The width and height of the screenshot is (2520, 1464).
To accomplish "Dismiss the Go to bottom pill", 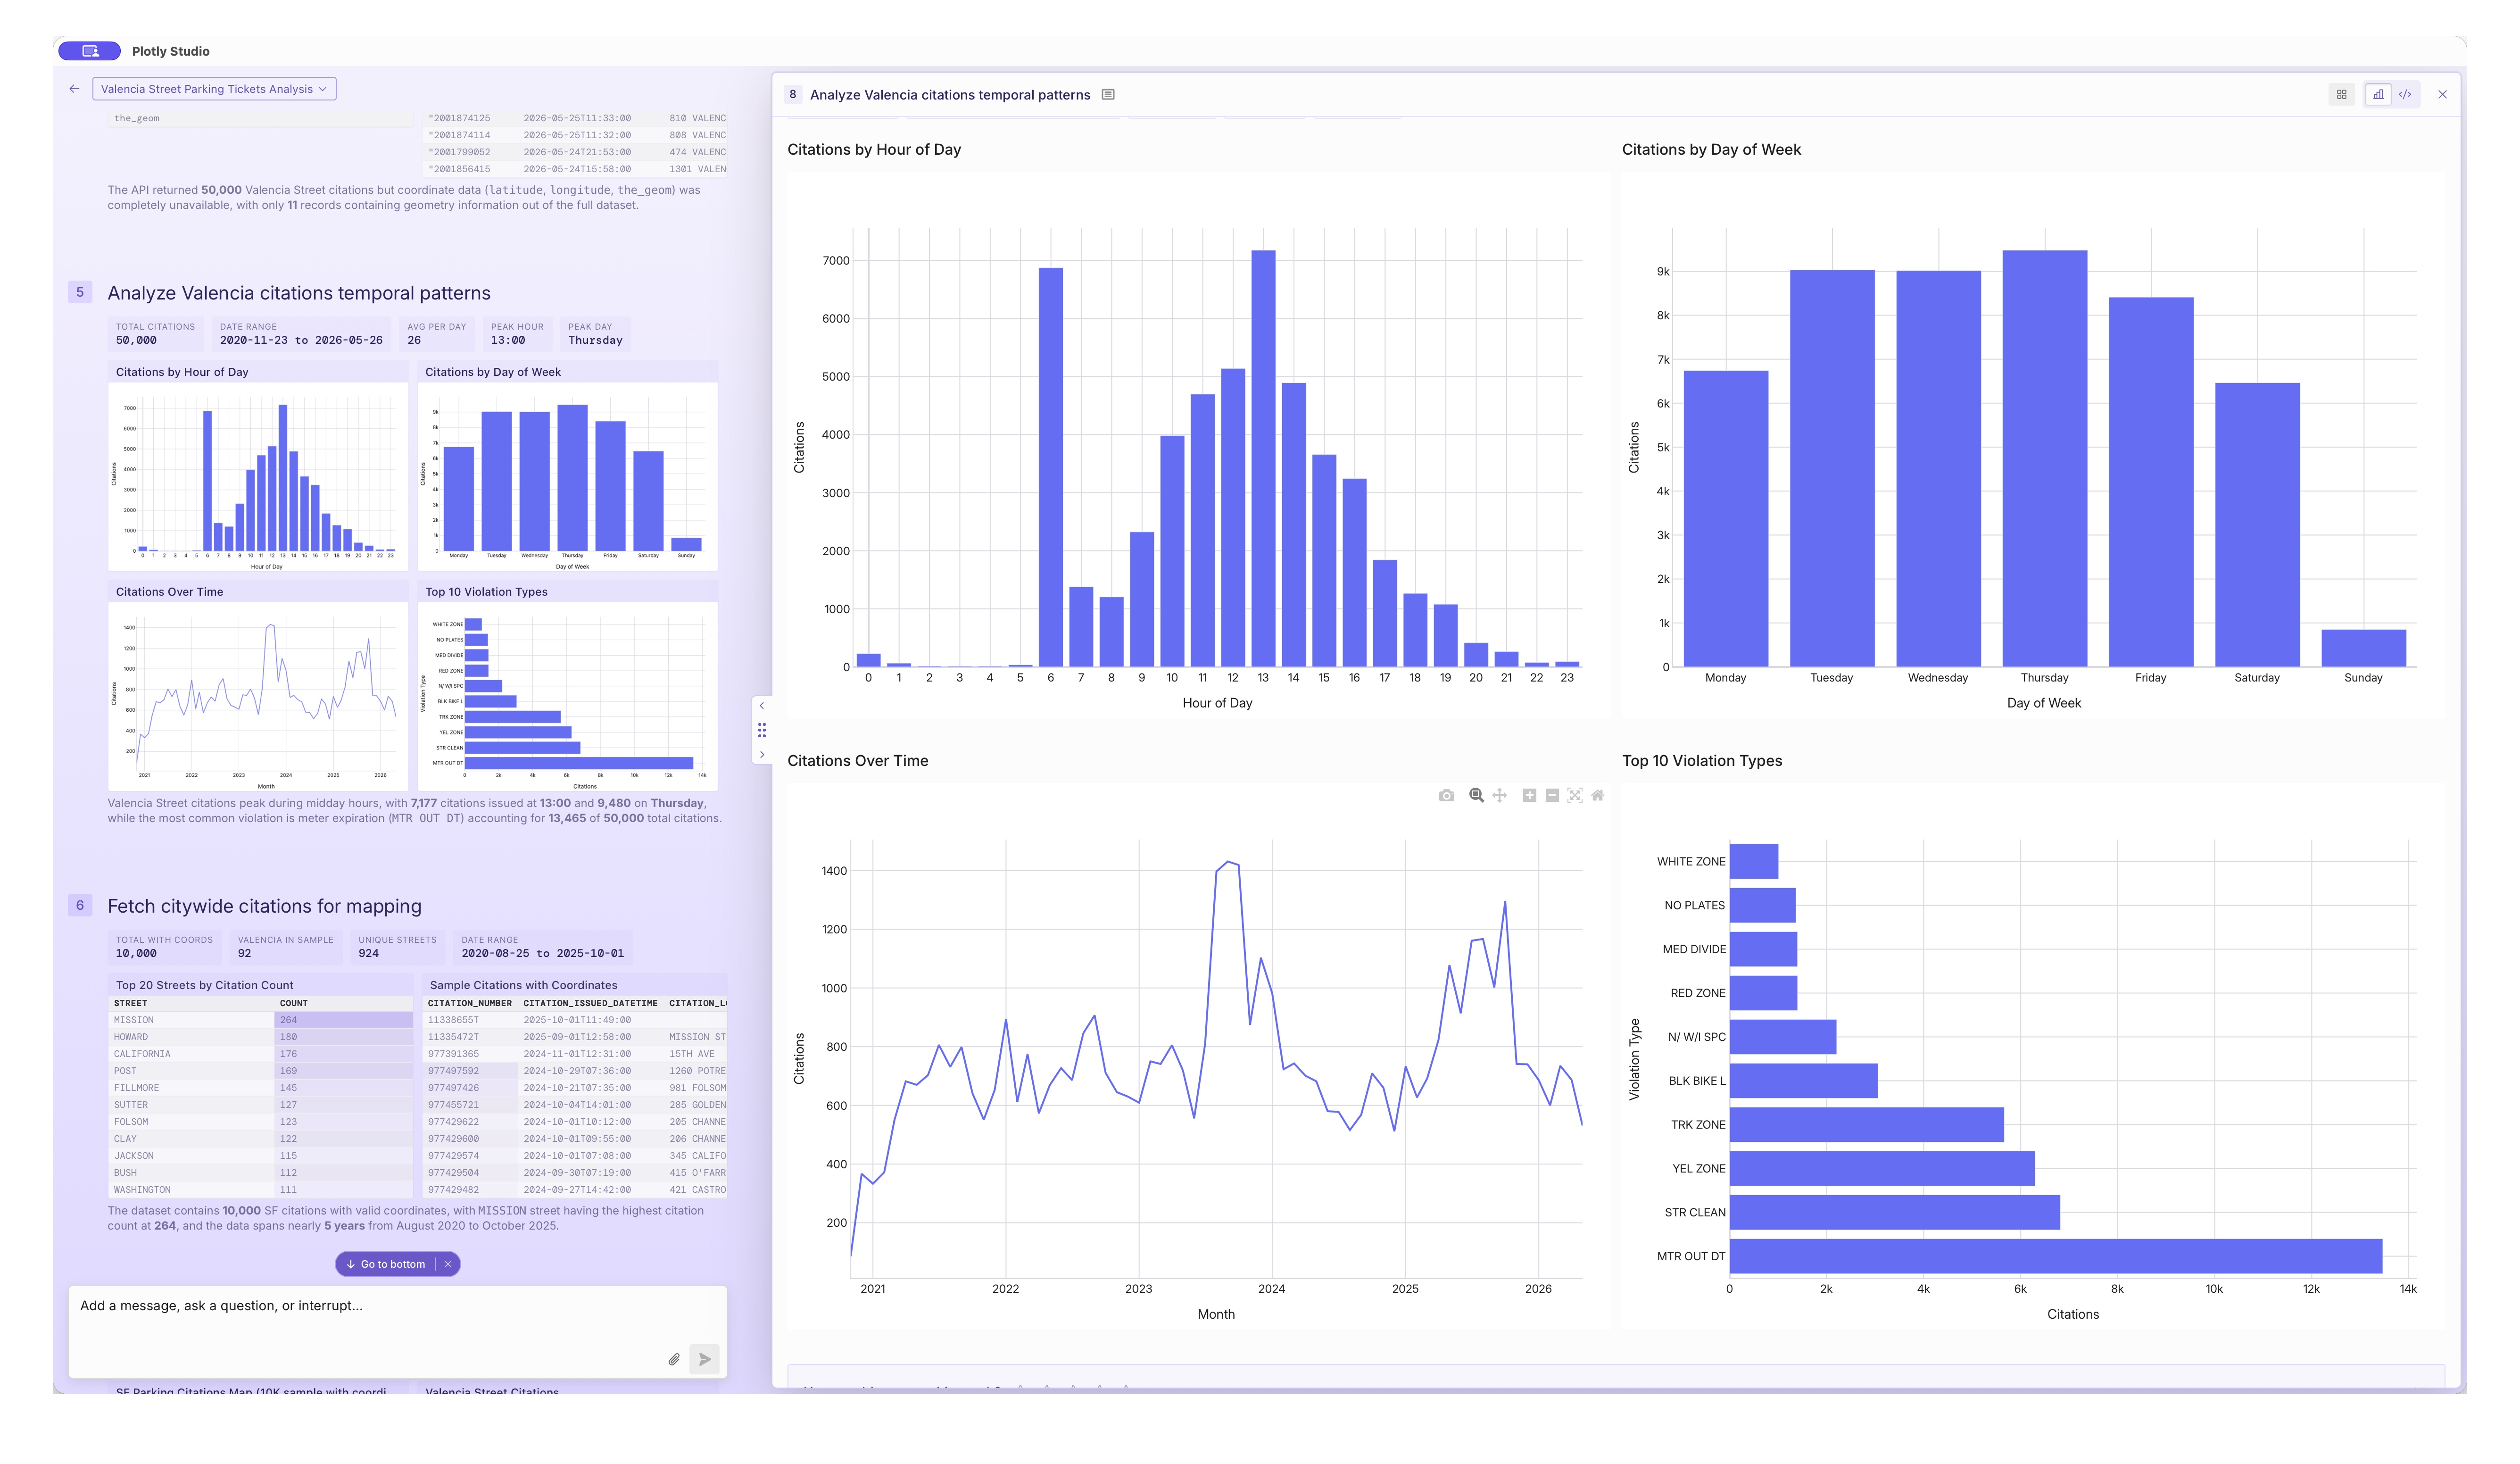I will click(x=448, y=1265).
